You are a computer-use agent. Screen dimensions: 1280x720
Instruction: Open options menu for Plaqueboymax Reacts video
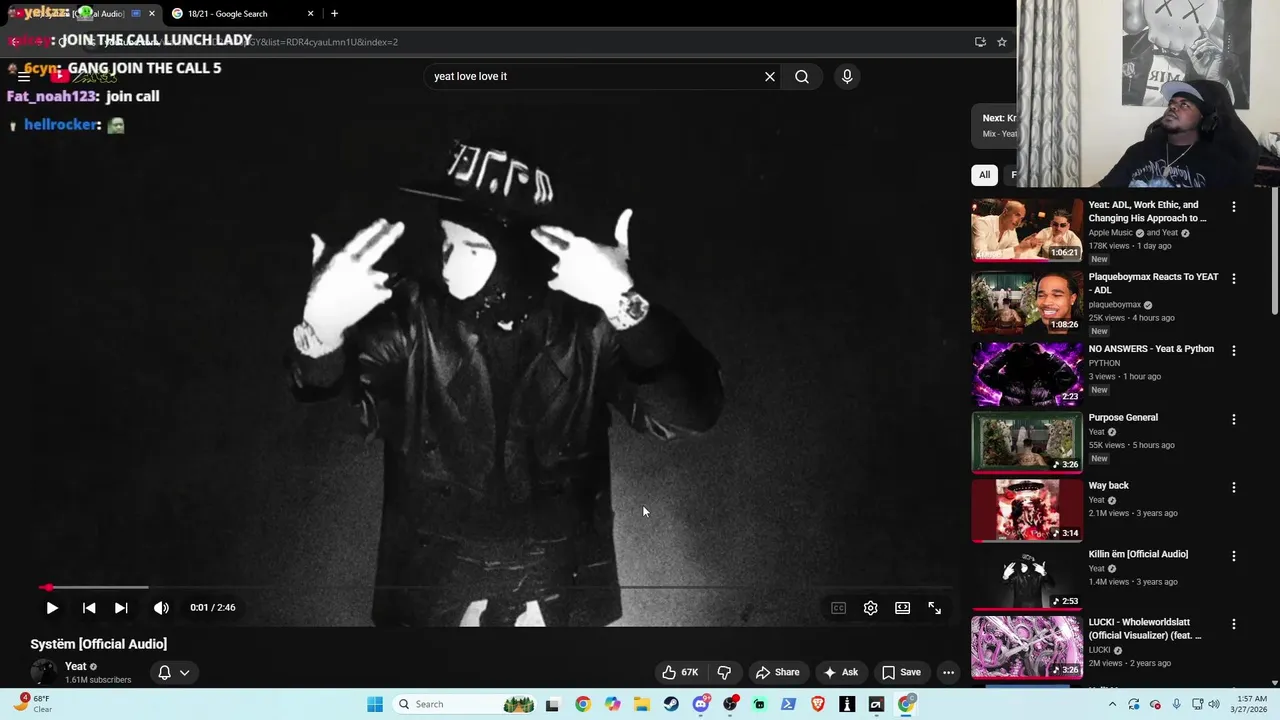[x=1234, y=278]
